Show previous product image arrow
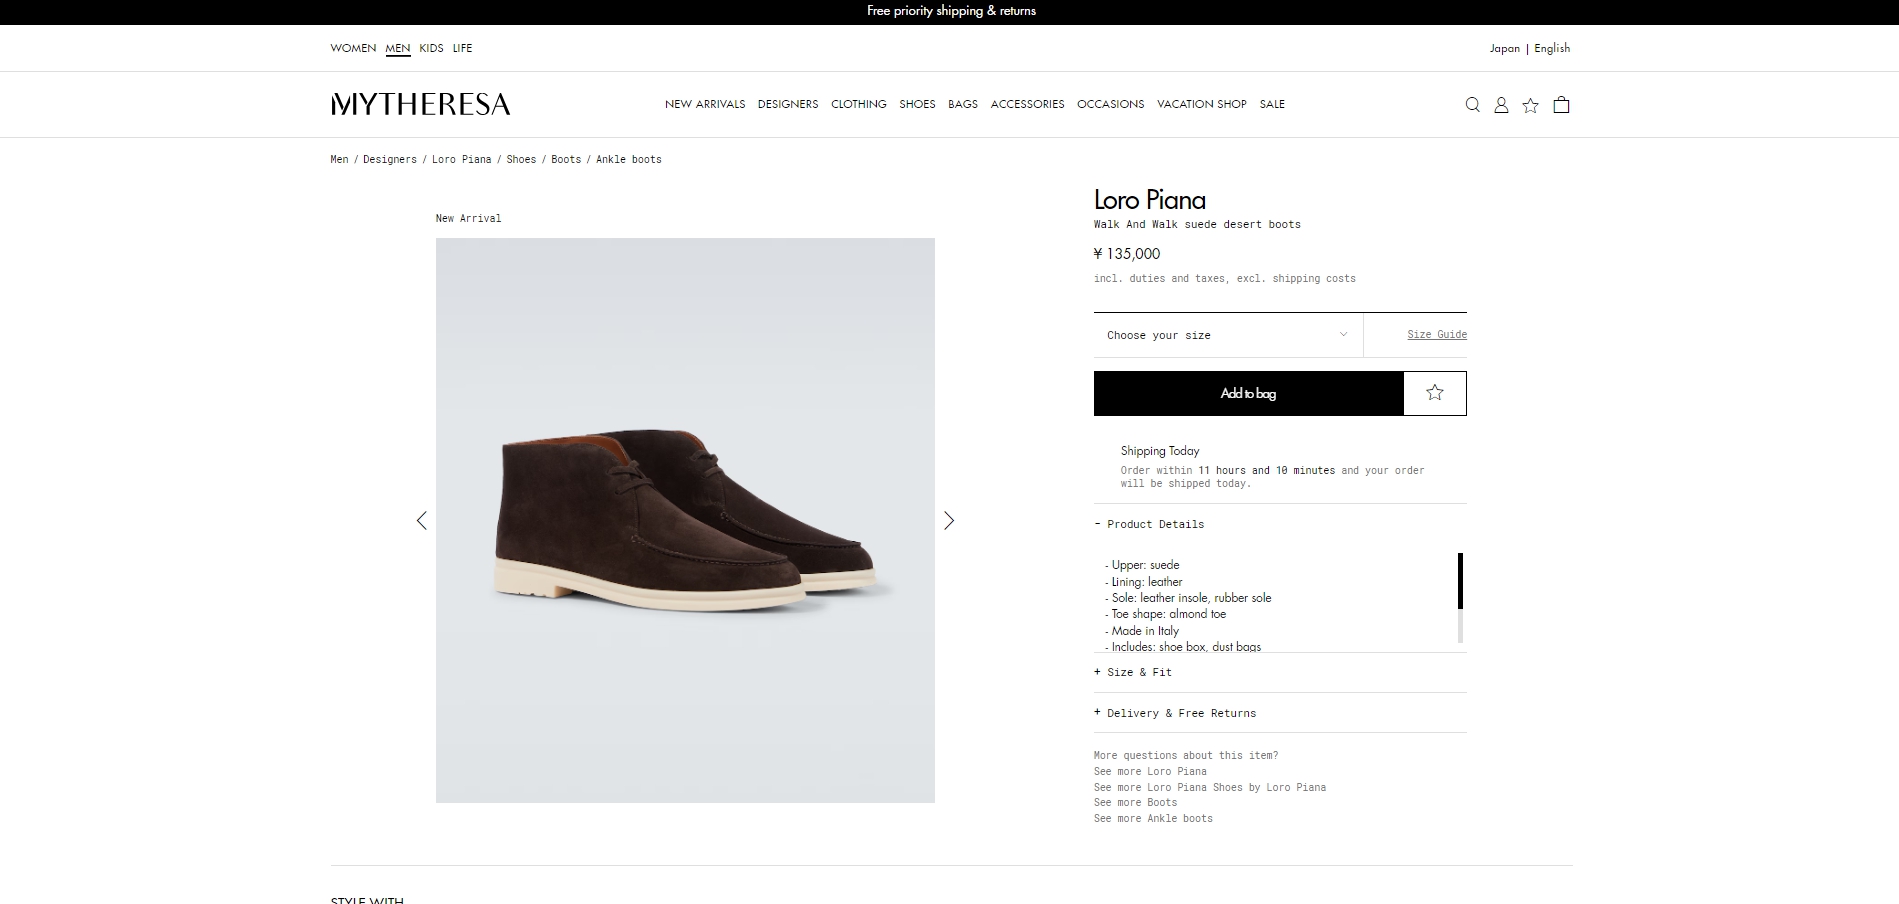 tap(421, 520)
